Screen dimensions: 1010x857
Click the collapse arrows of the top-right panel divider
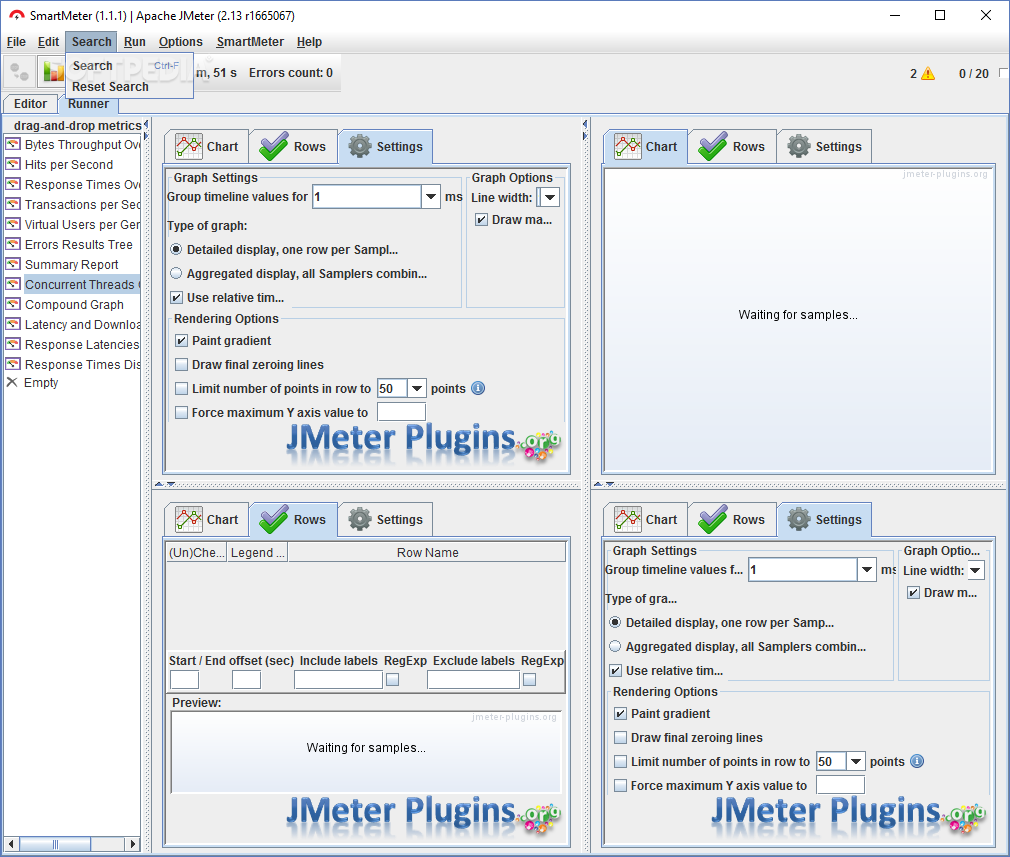click(x=604, y=483)
